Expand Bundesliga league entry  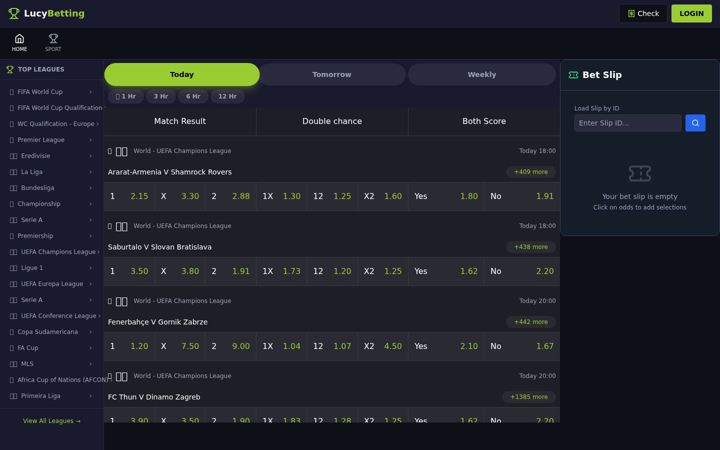(x=51, y=188)
